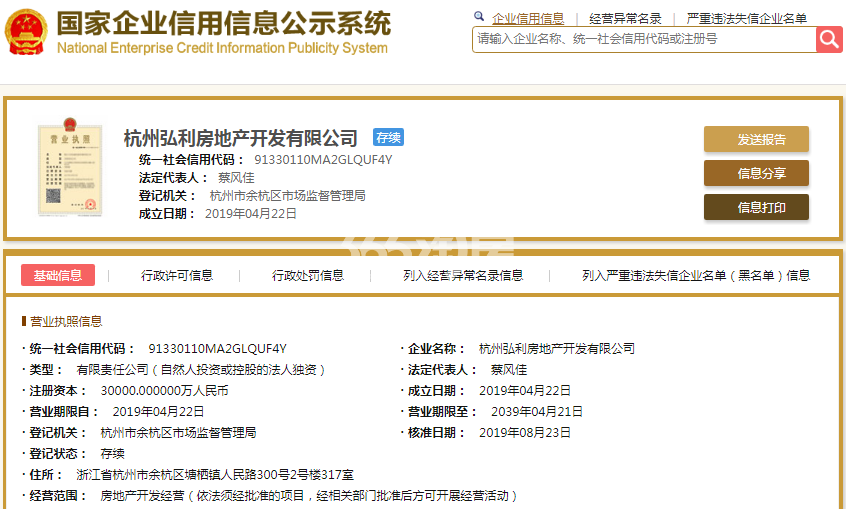Click the registered capital 30000.000000万人民币
The image size is (846, 509).
(x=165, y=391)
